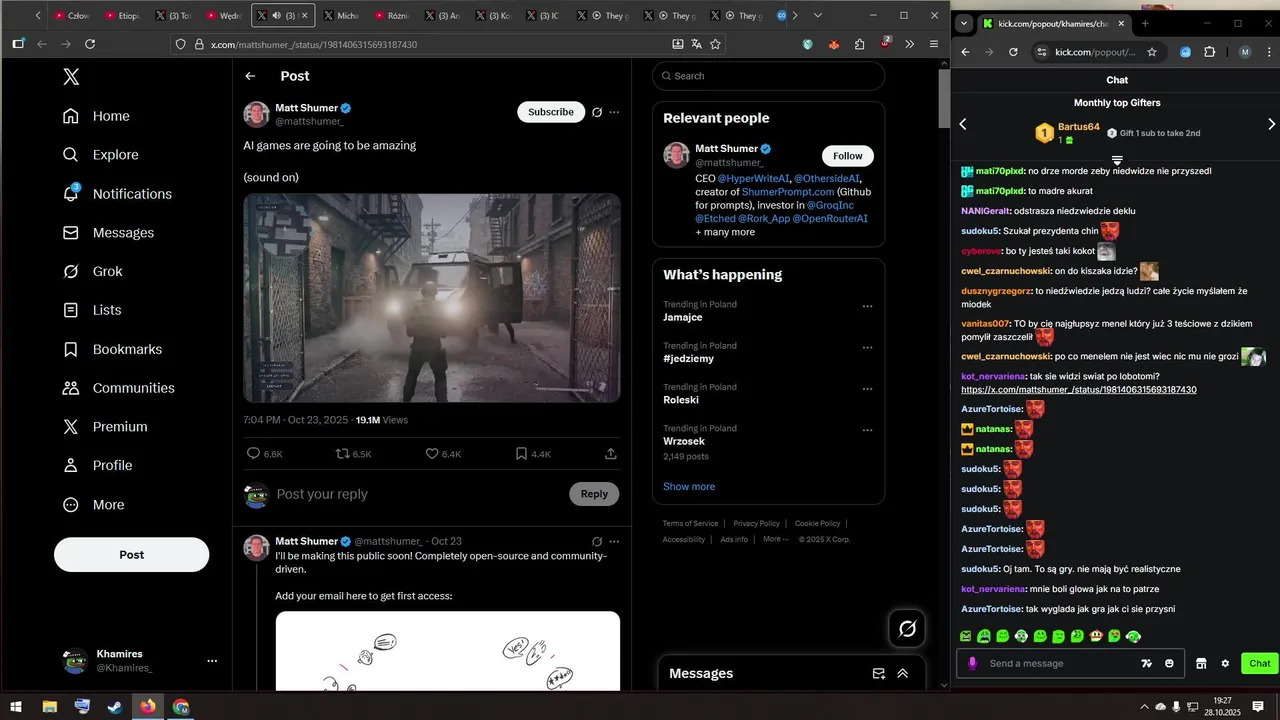The height and width of the screenshot is (720, 1280).
Task: Compose a new message in Messages drawer
Action: point(879,674)
